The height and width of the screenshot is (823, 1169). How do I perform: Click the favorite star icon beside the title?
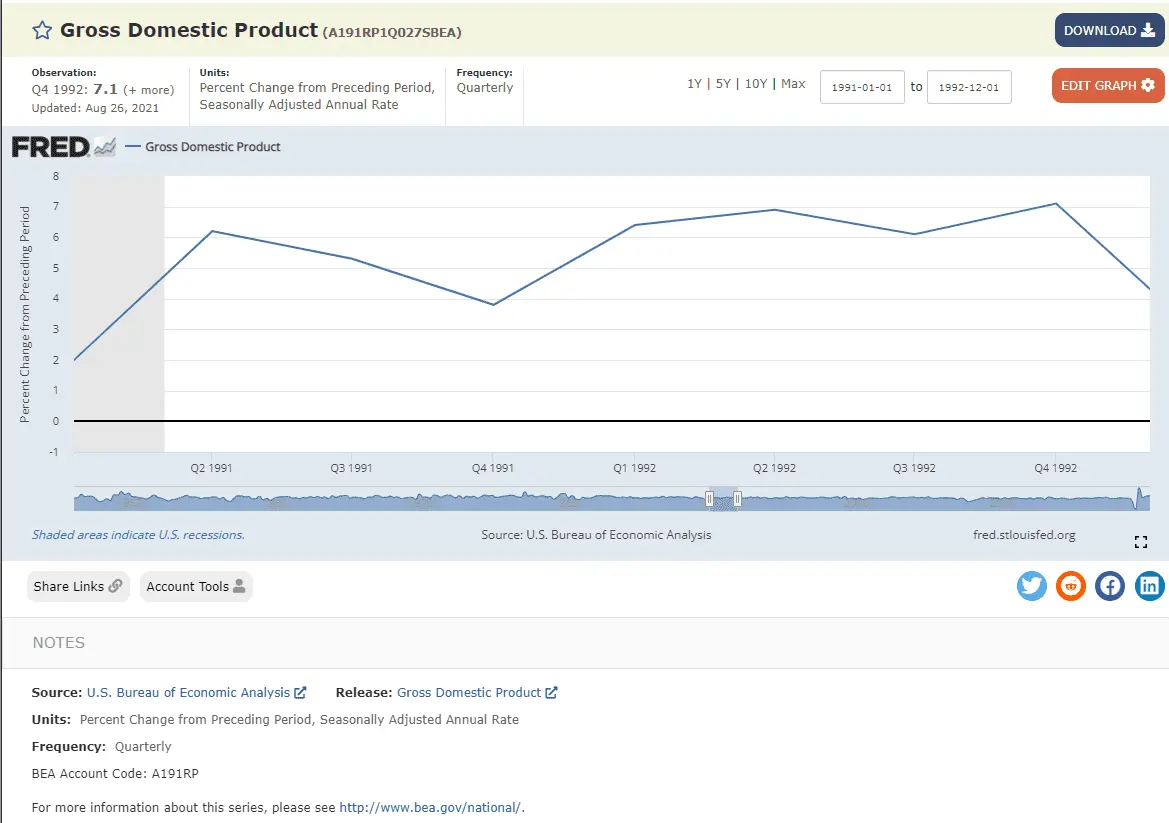(42, 31)
